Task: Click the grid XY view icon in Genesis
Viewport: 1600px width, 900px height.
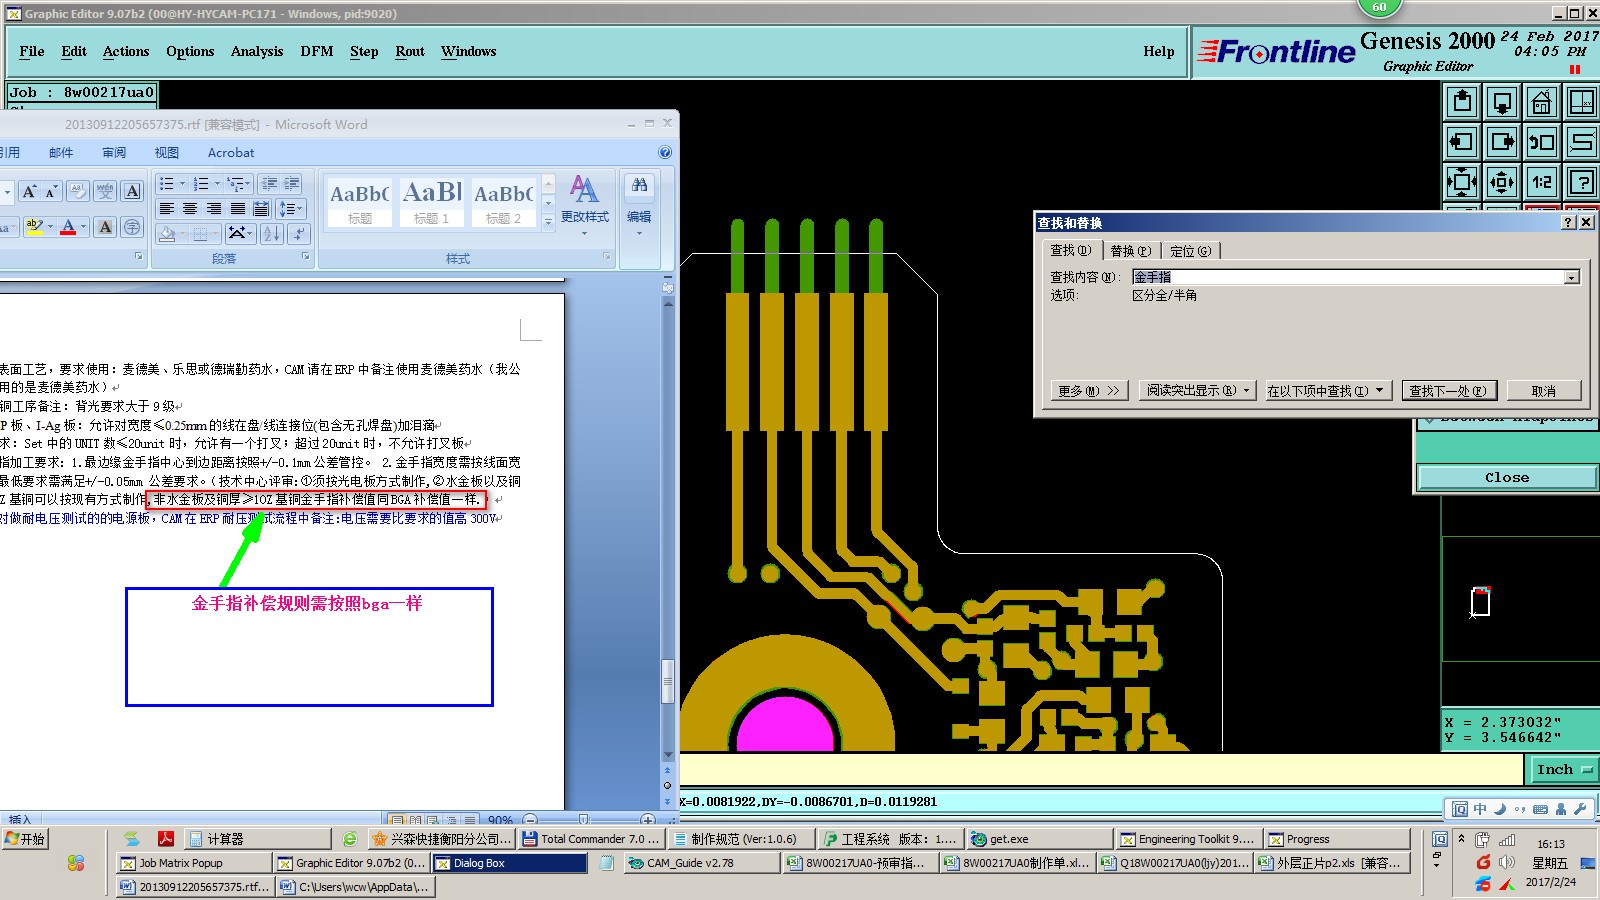Action: [x=1582, y=102]
